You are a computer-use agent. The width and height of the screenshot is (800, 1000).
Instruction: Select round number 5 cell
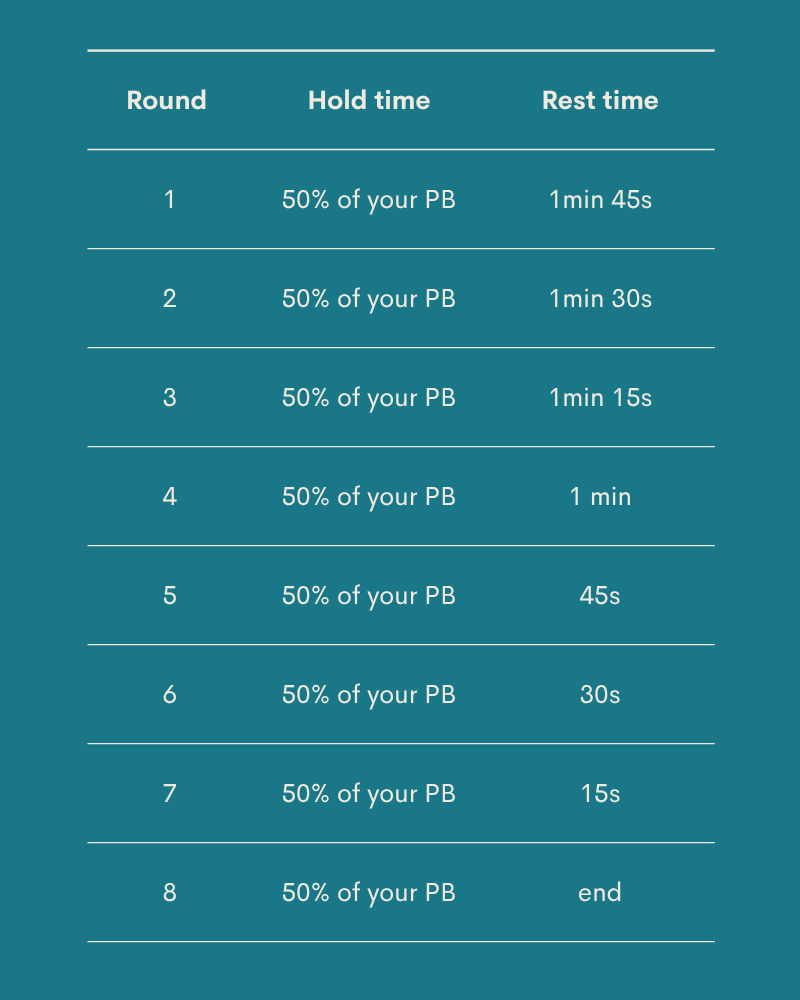[x=169, y=595]
